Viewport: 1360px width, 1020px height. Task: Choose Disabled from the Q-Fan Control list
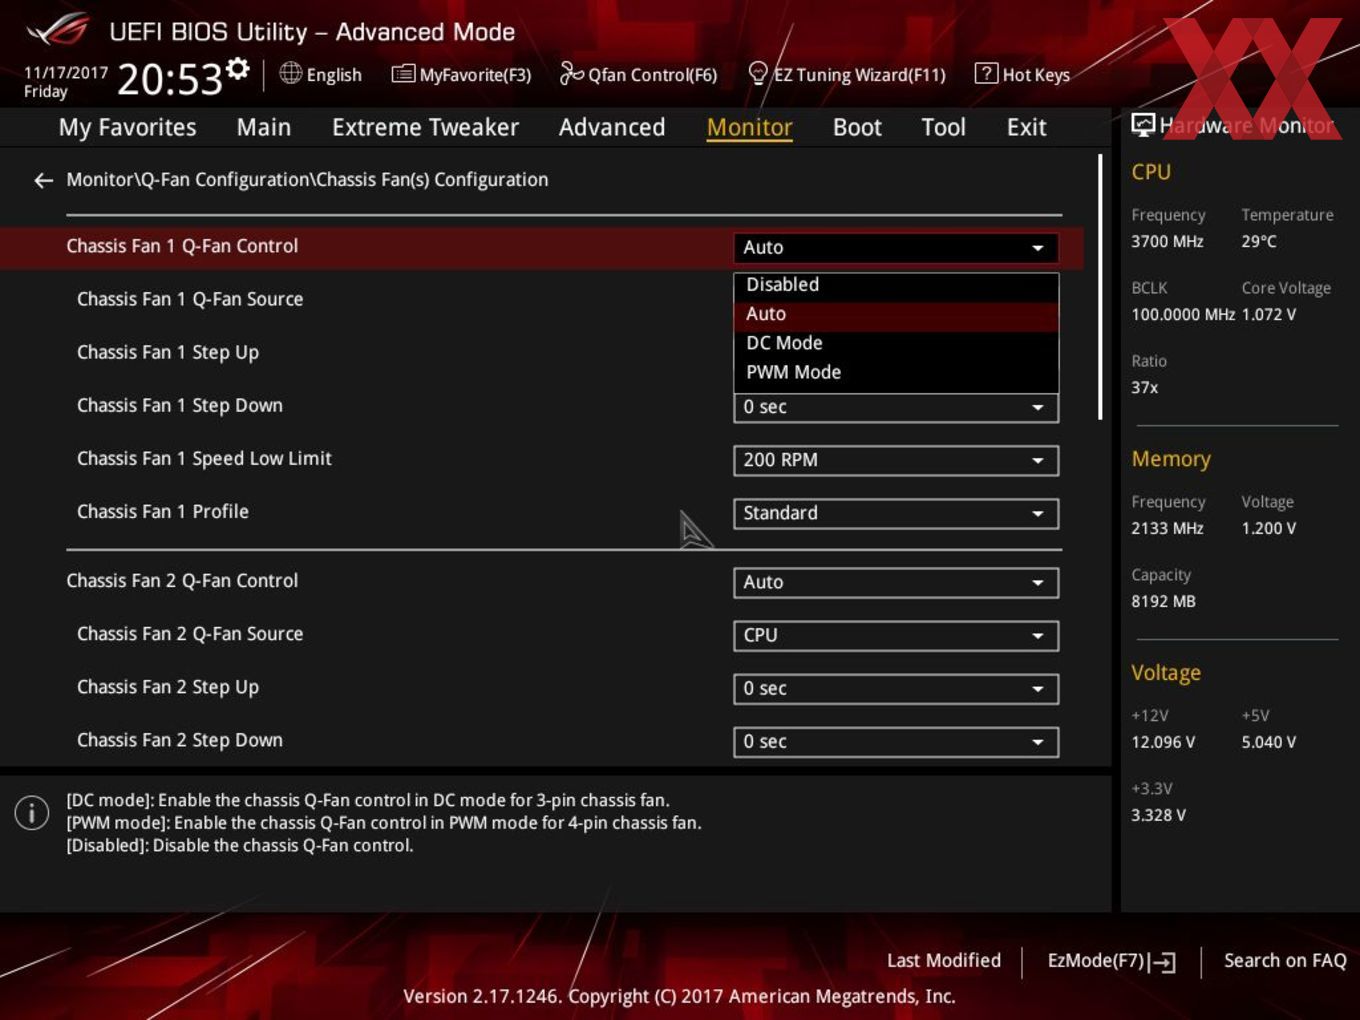tap(896, 285)
